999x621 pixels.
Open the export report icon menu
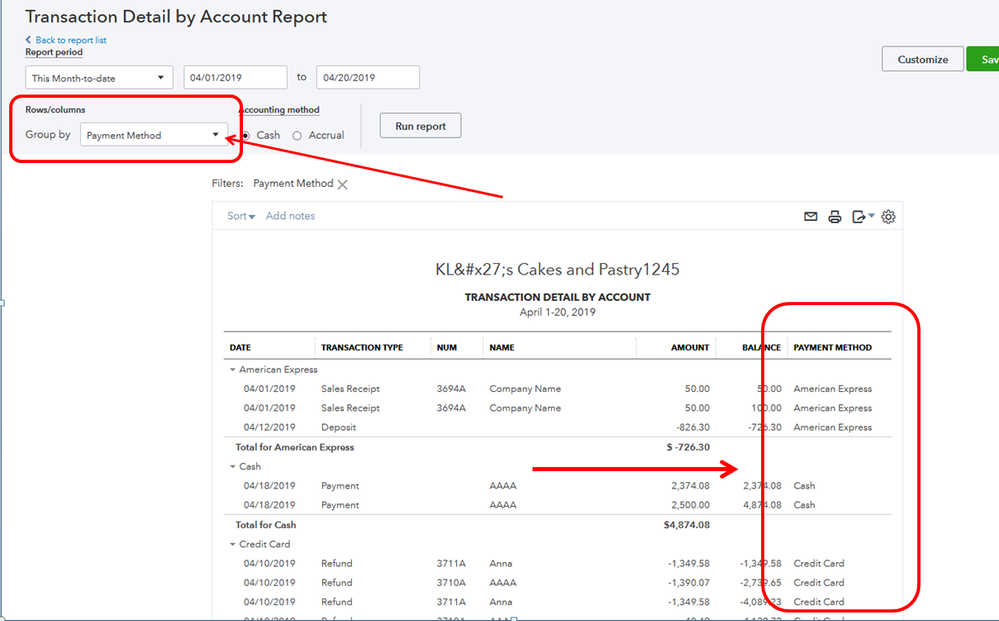pyautogui.click(x=860, y=217)
